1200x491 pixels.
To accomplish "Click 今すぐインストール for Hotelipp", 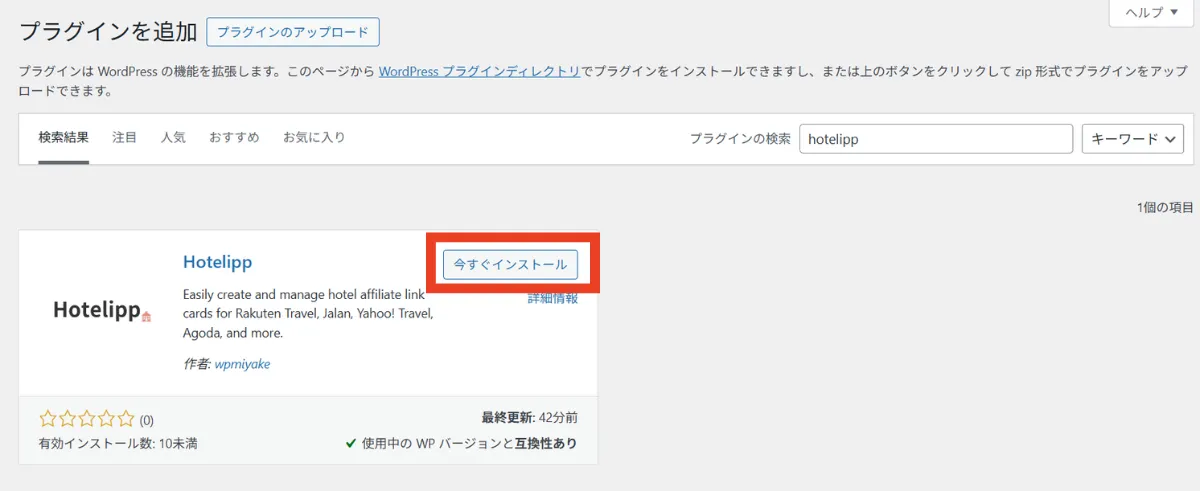I will [510, 265].
